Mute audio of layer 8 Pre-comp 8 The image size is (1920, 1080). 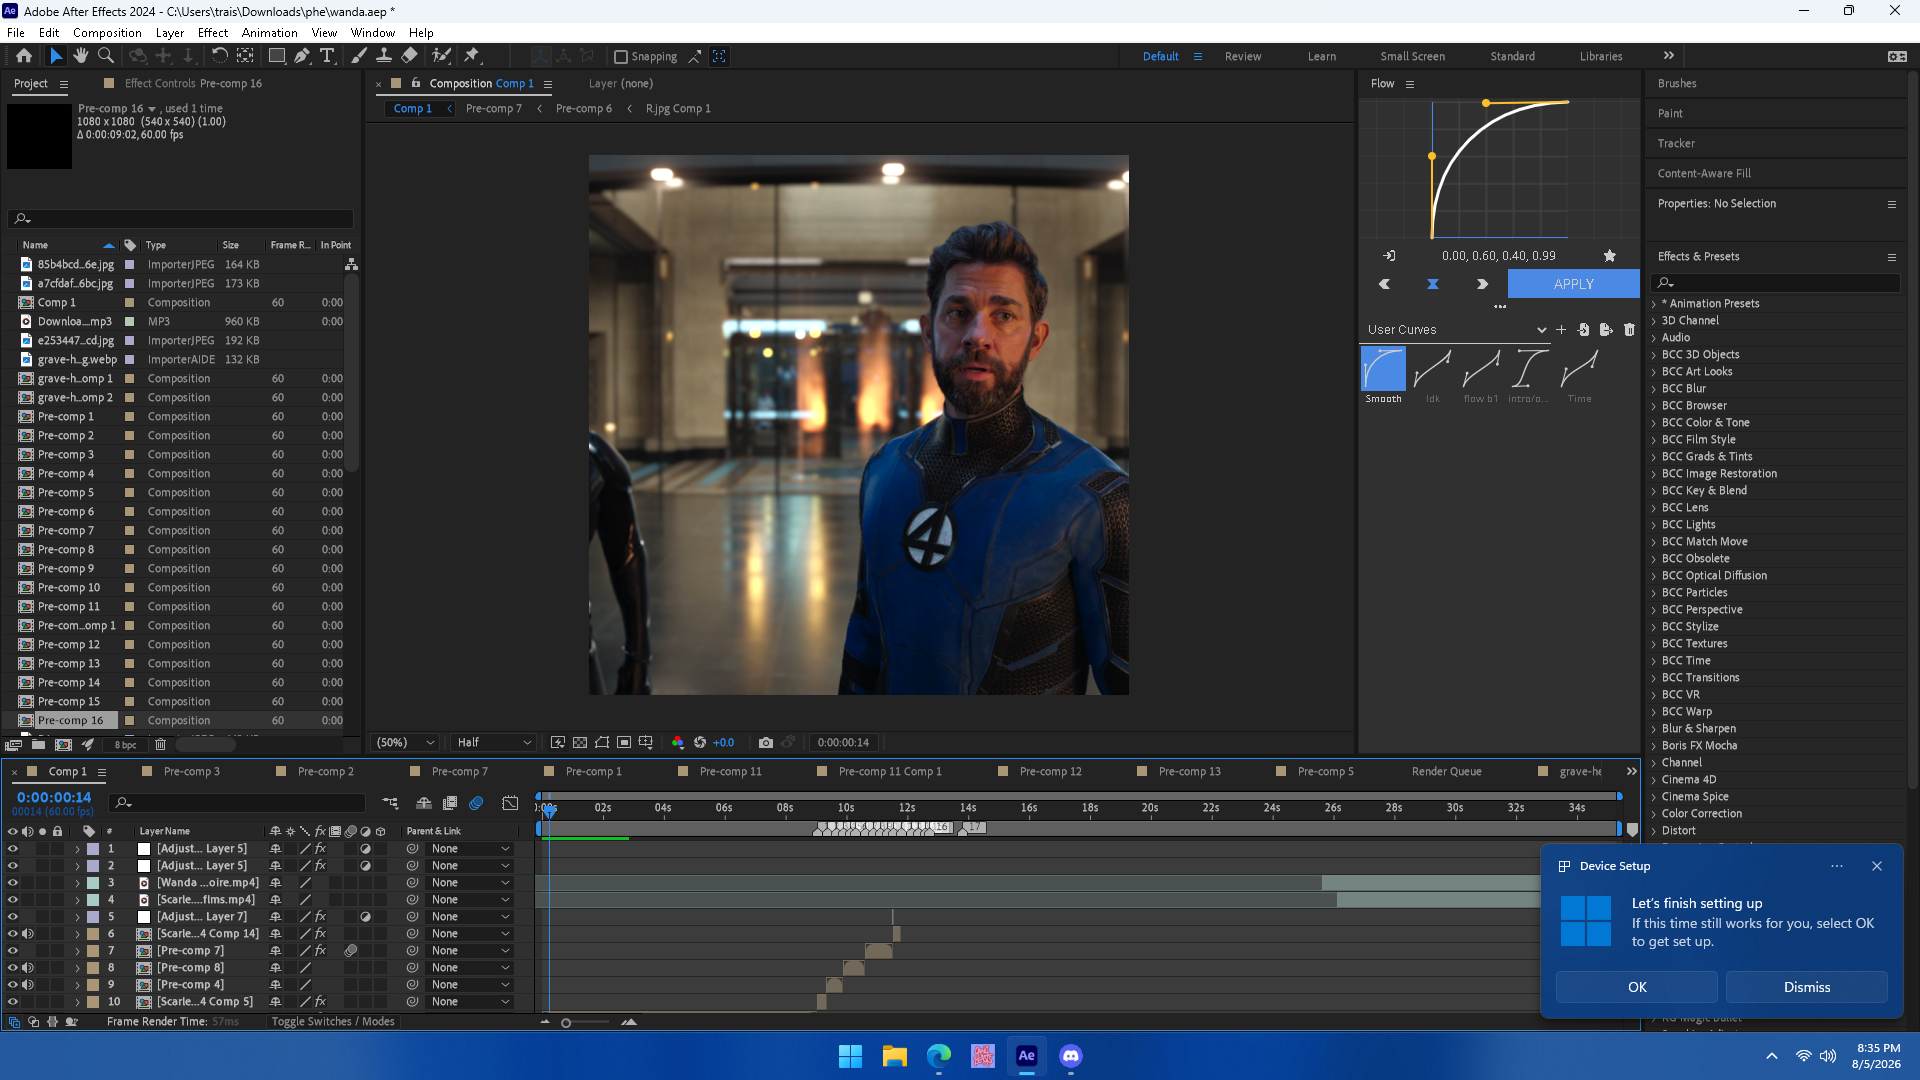28,968
